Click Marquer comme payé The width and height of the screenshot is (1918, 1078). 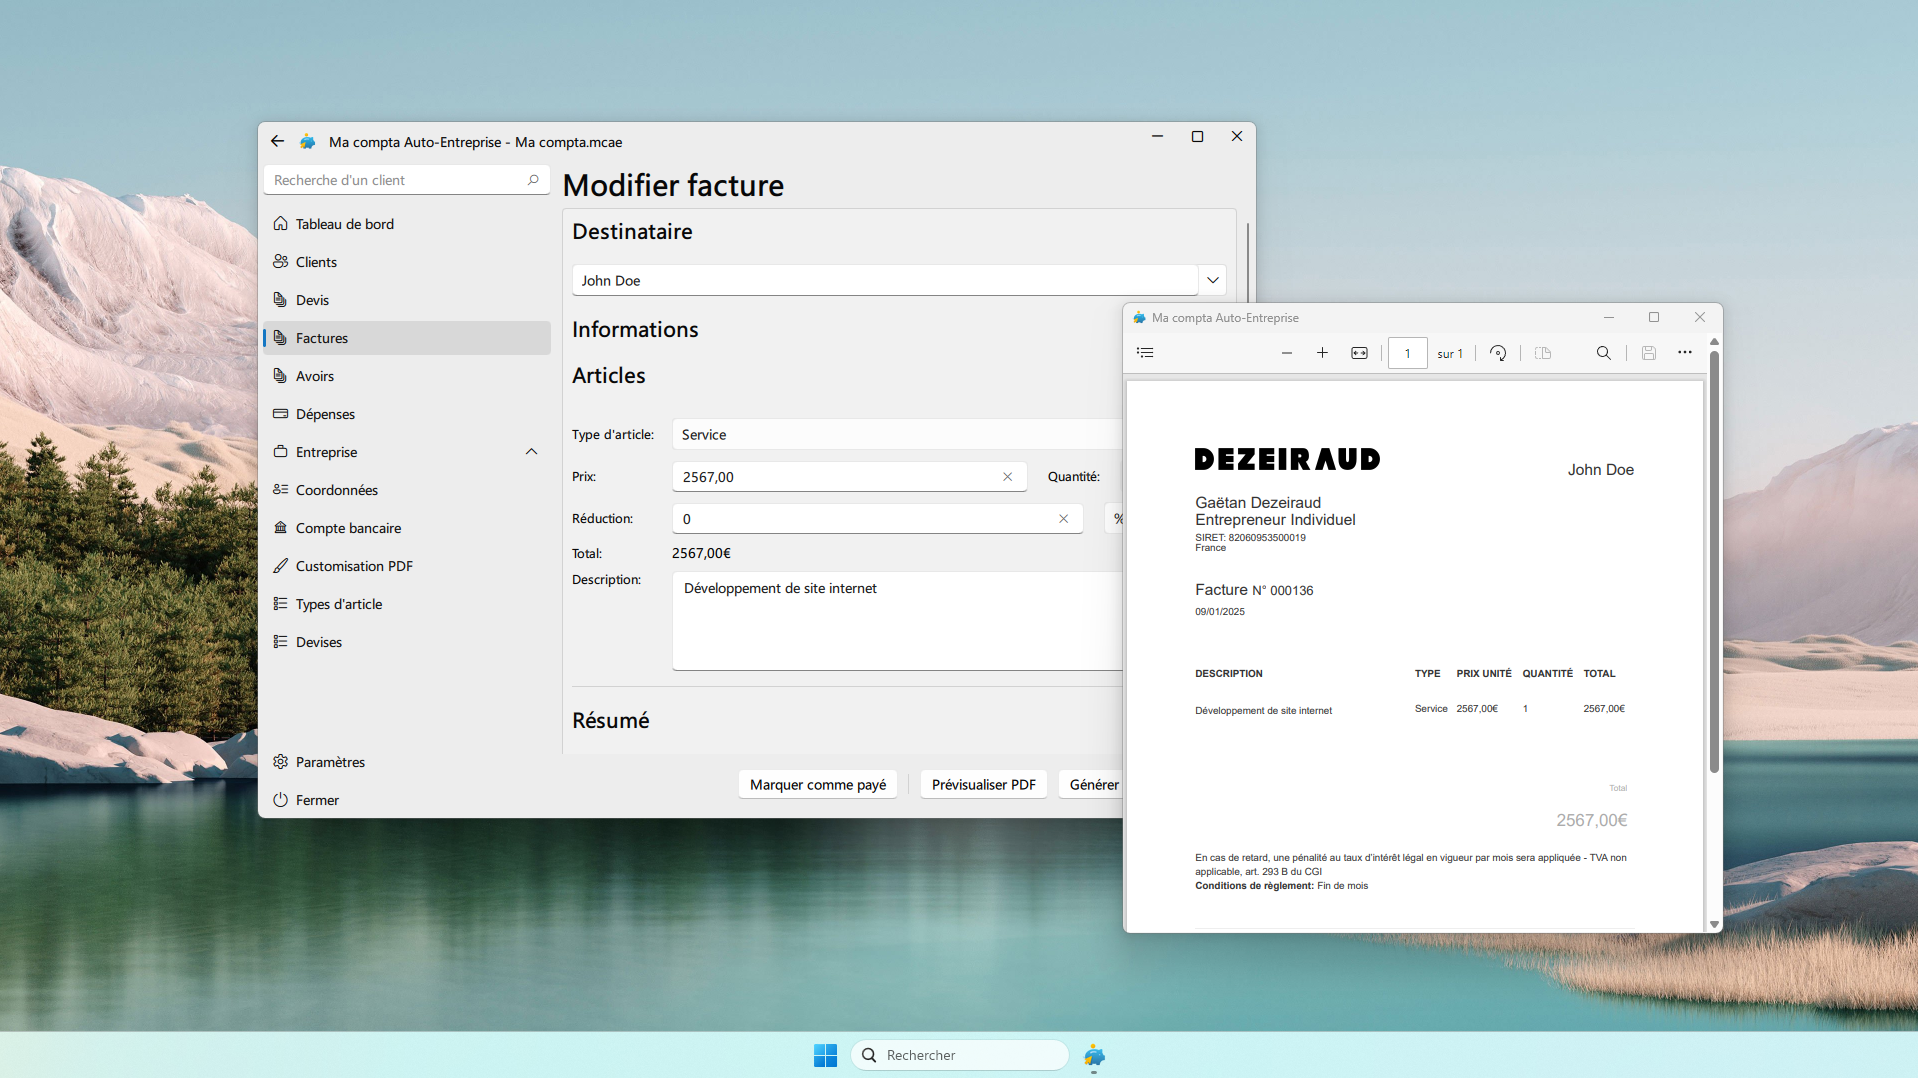click(817, 784)
